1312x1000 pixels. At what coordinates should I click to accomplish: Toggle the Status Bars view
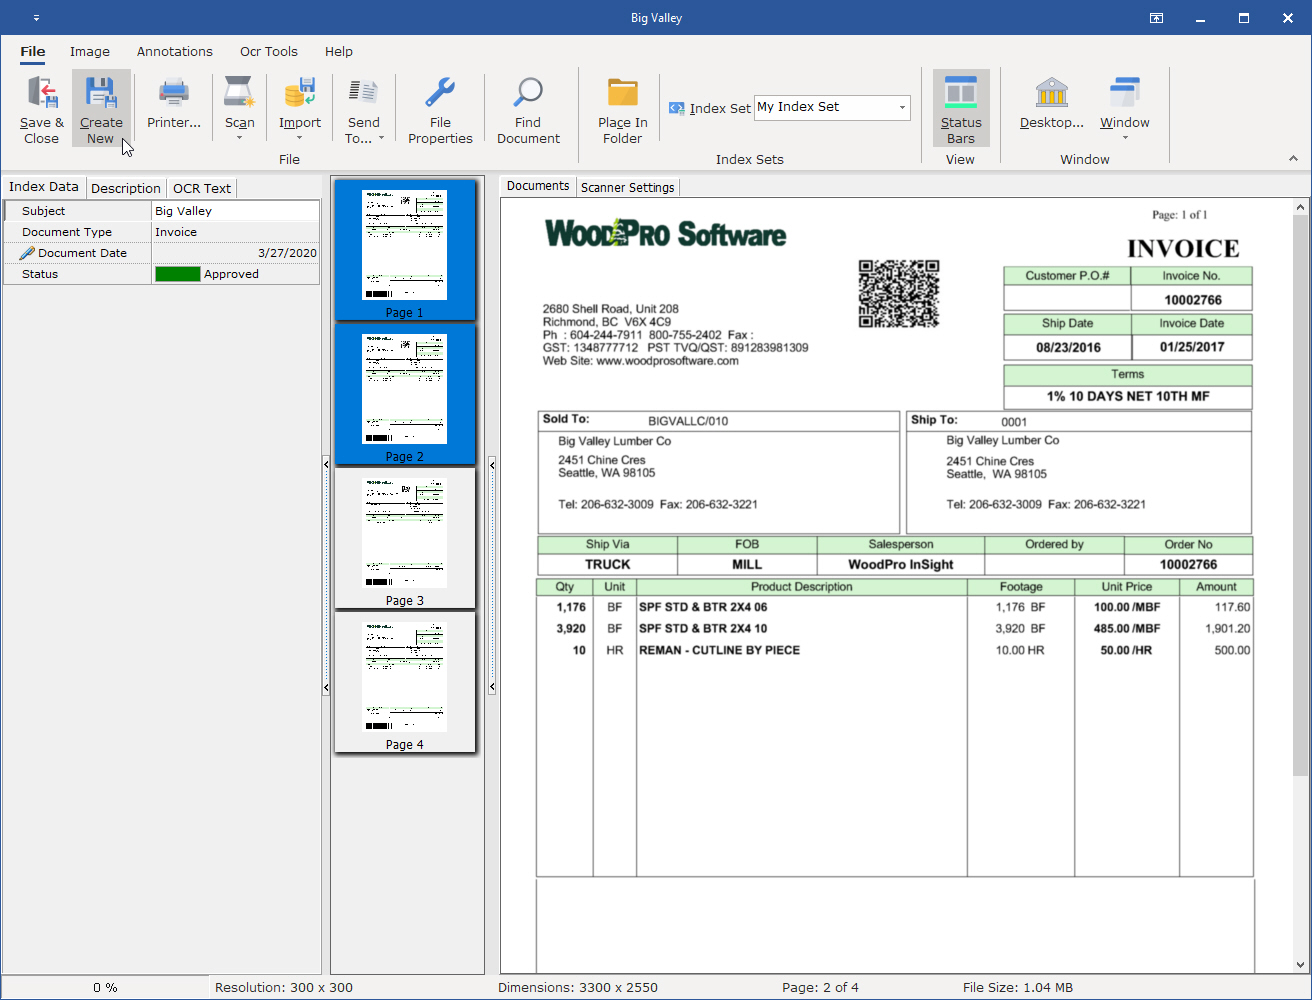(961, 108)
